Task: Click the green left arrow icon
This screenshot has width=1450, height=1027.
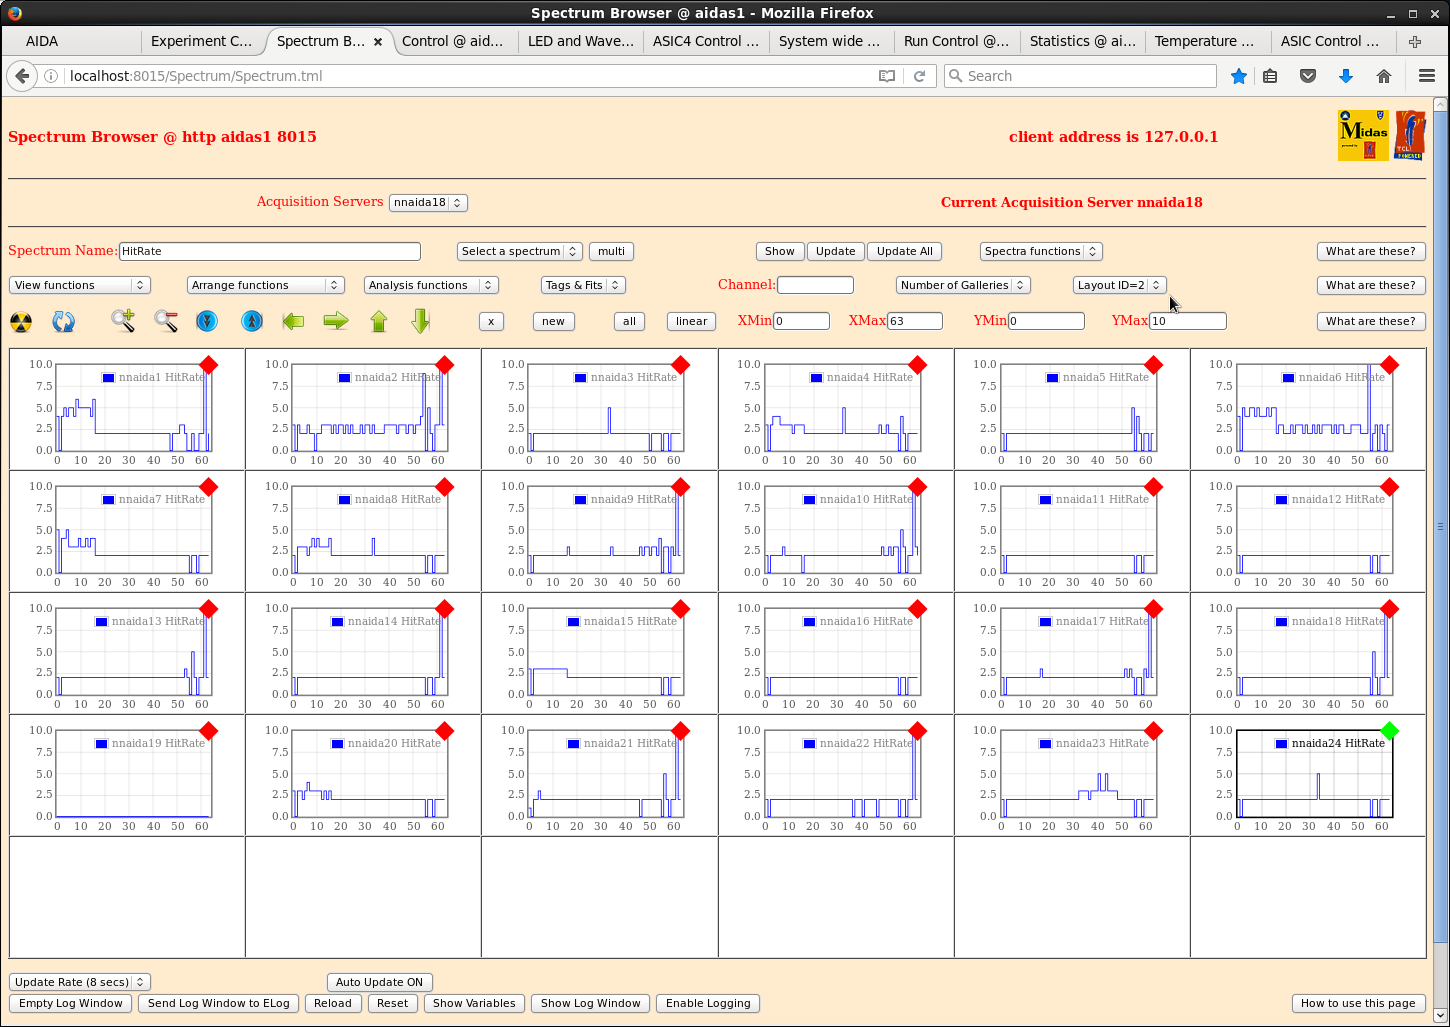Action: tap(293, 321)
